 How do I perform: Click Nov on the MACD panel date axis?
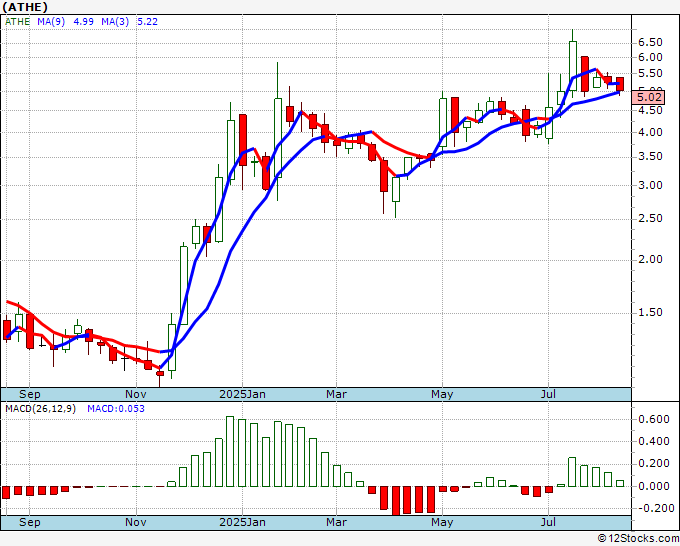(x=136, y=522)
